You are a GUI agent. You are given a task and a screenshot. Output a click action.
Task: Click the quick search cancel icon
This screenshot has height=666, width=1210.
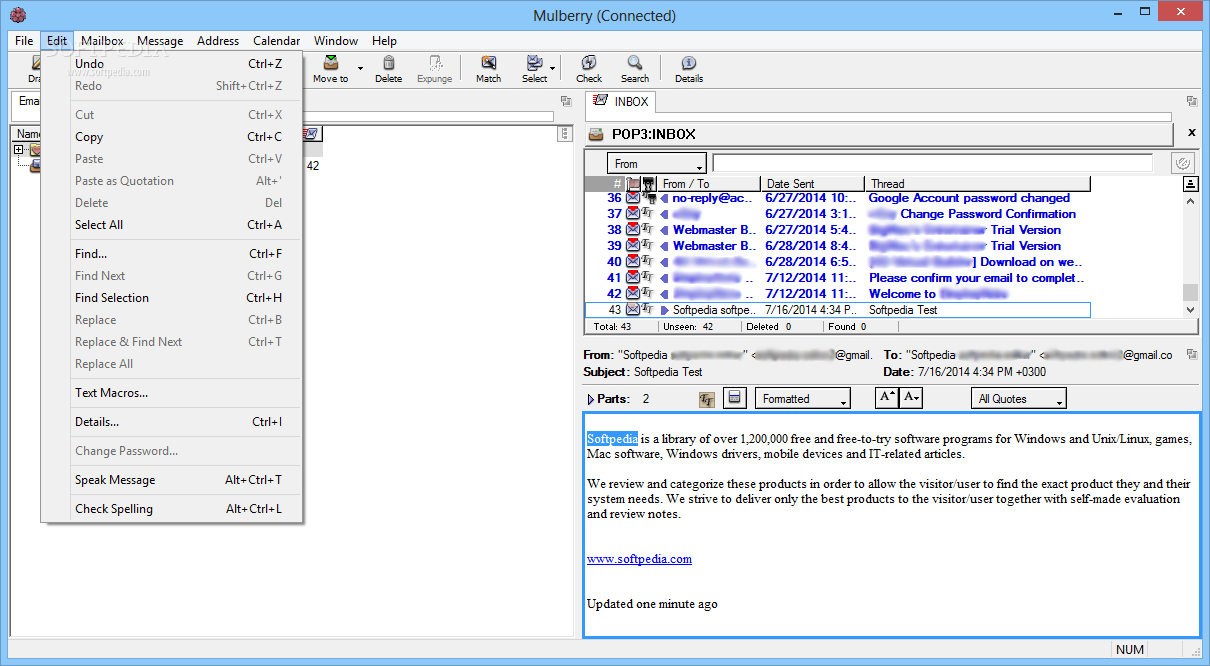pos(1182,163)
